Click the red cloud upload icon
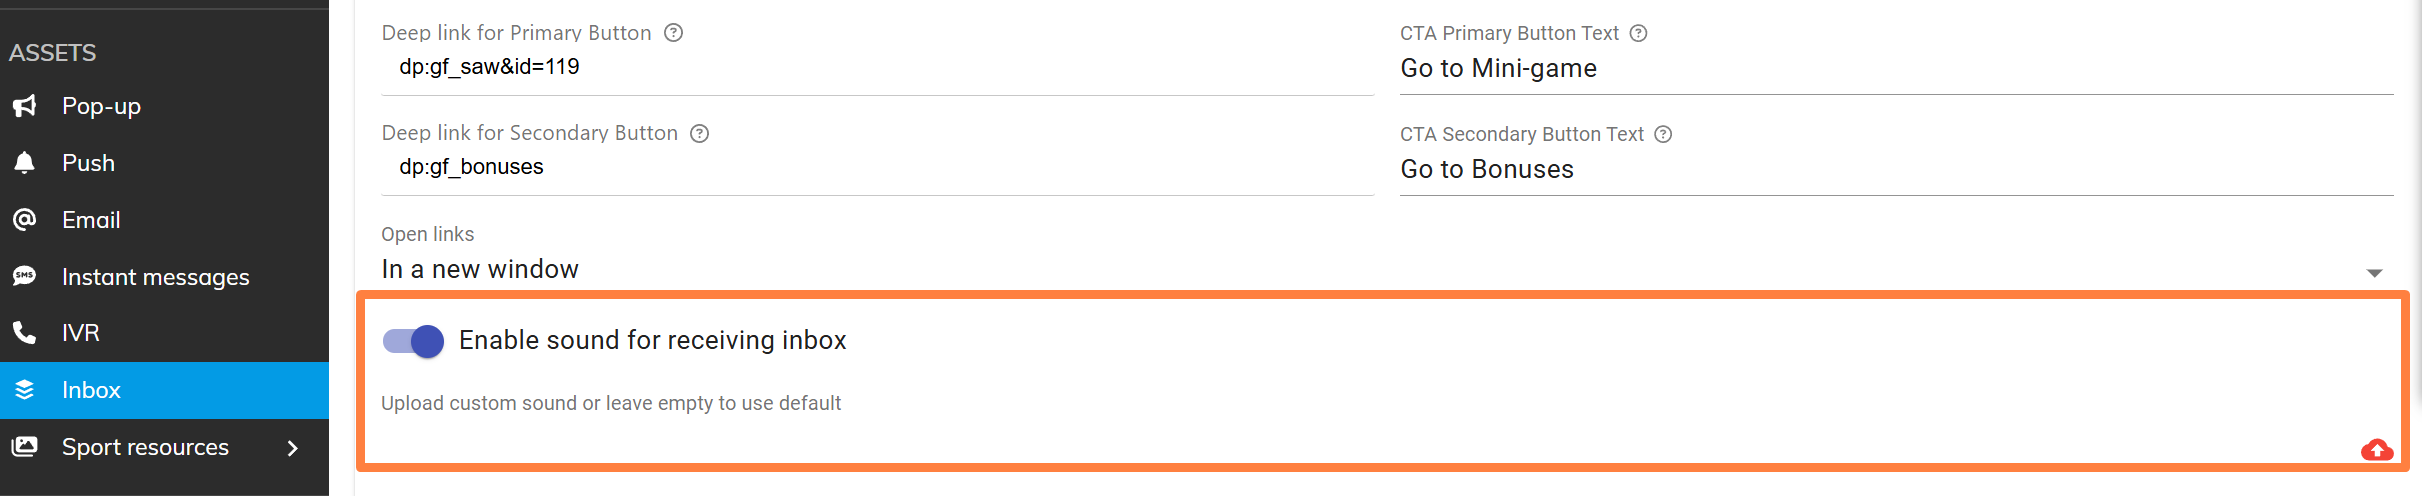Screen dimensions: 2422x496 click(x=2376, y=450)
